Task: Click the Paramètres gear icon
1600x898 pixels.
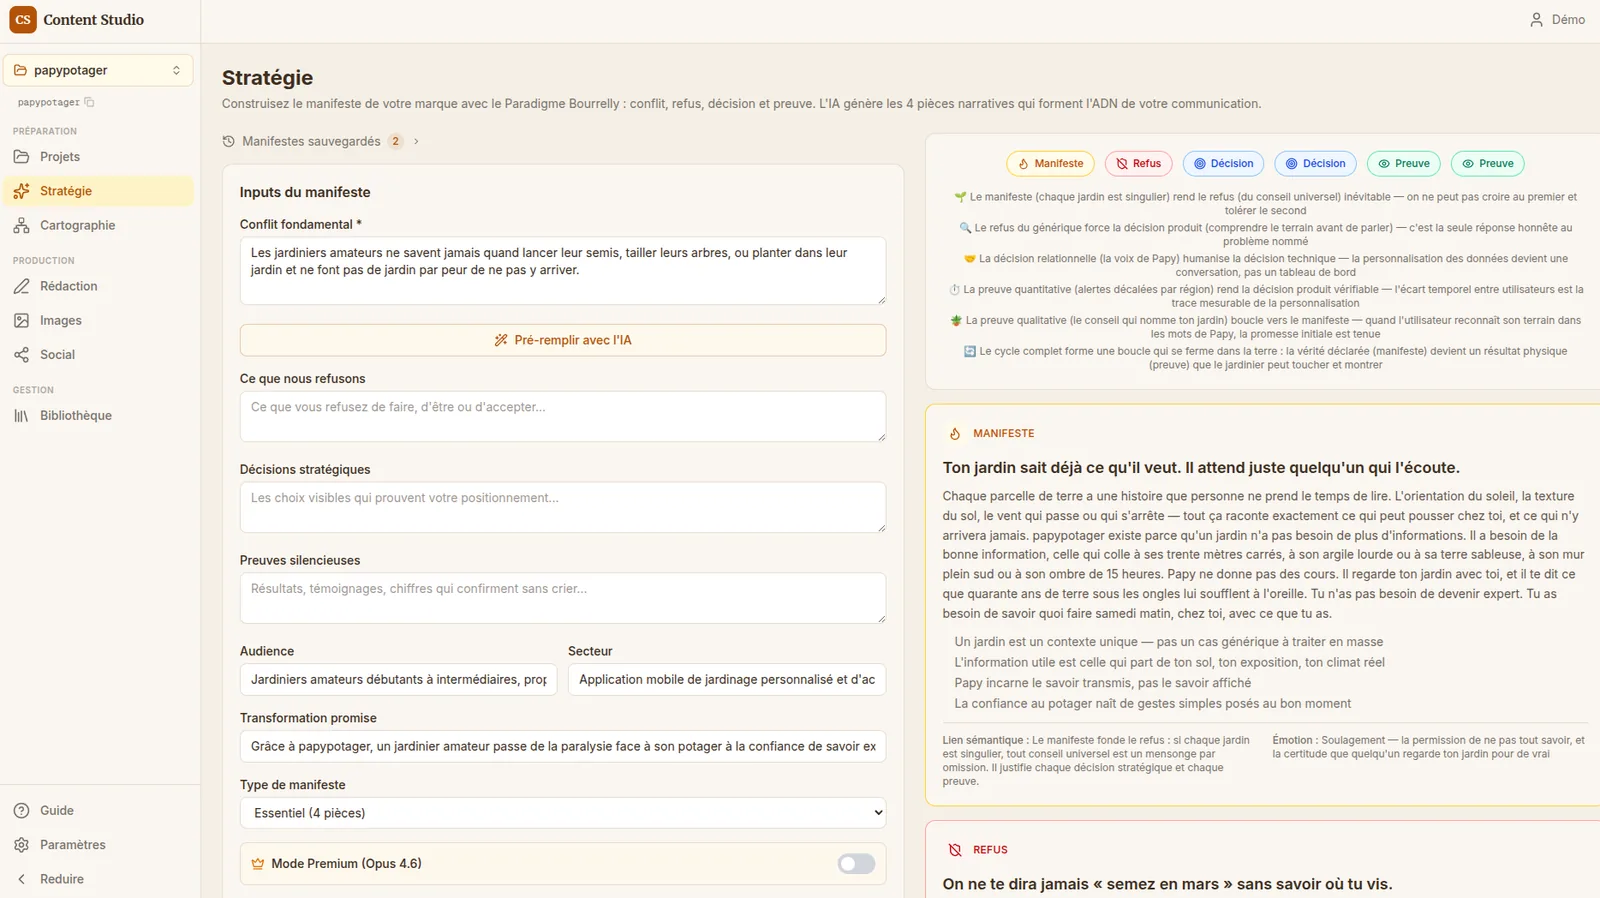Action: [x=21, y=845]
